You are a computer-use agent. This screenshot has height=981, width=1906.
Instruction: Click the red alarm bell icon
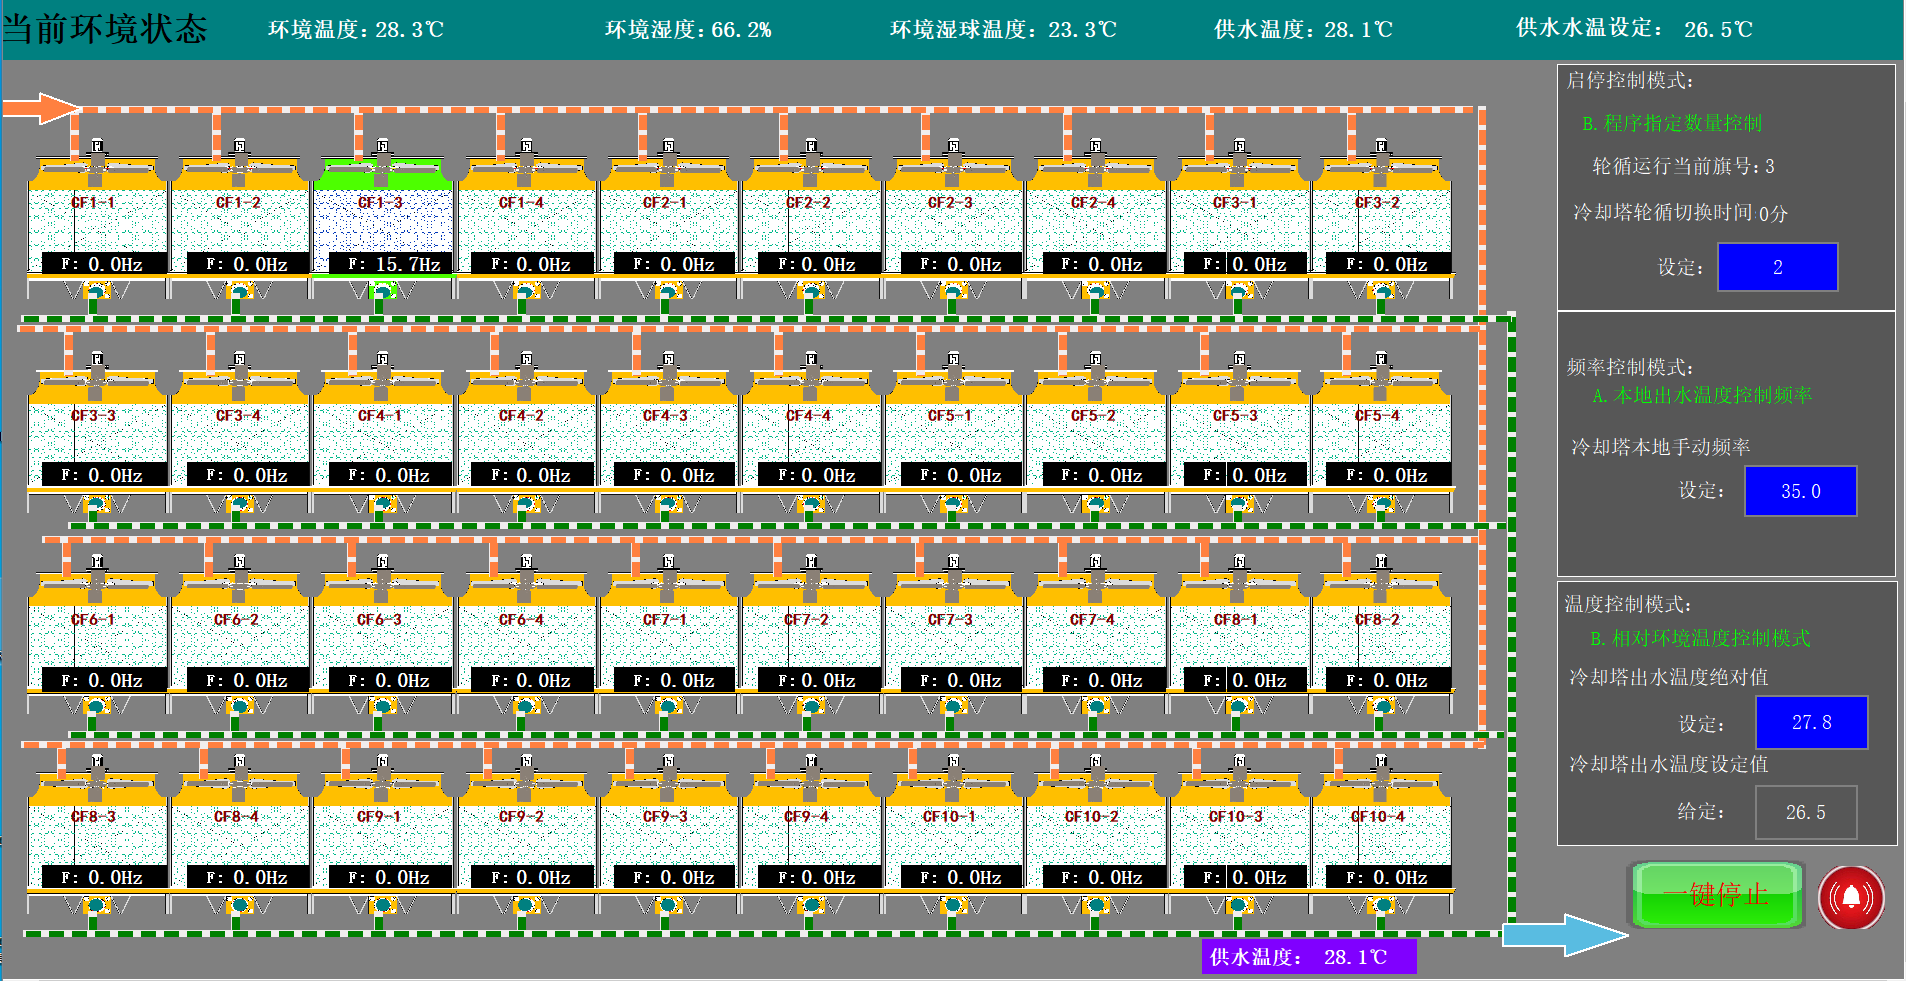click(1851, 897)
